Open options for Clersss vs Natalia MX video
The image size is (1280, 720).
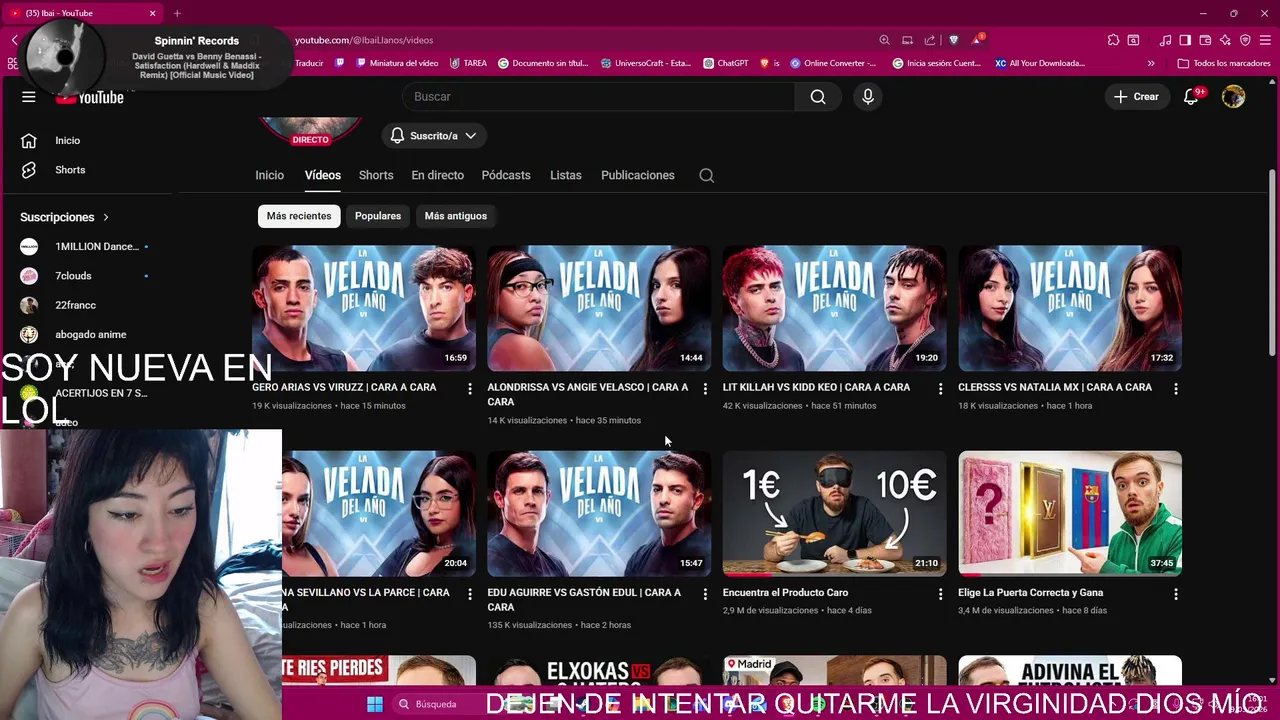click(x=1176, y=388)
